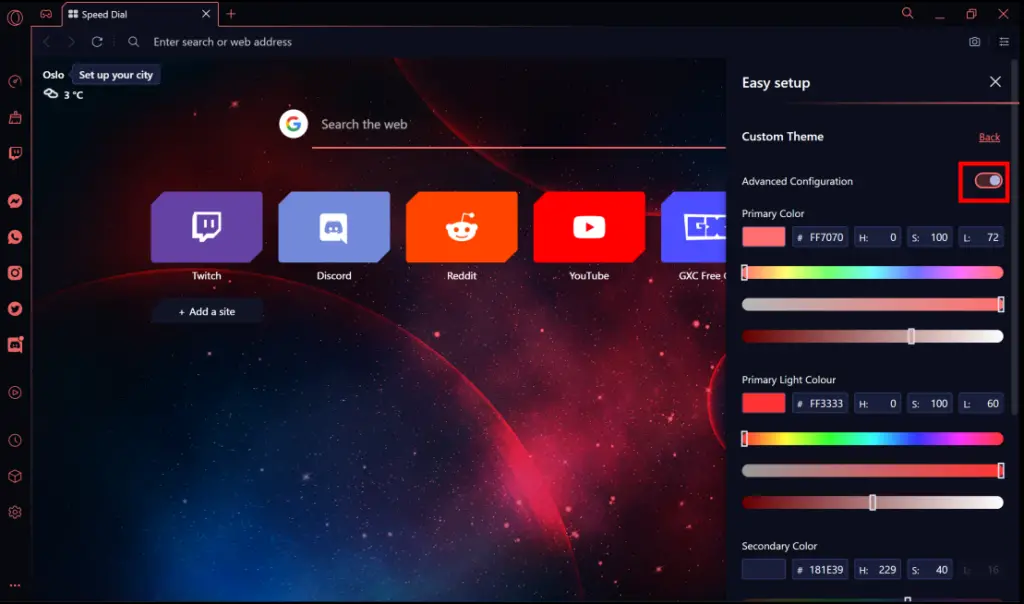
Task: Click Primary Light Colour H value field
Action: [878, 404]
